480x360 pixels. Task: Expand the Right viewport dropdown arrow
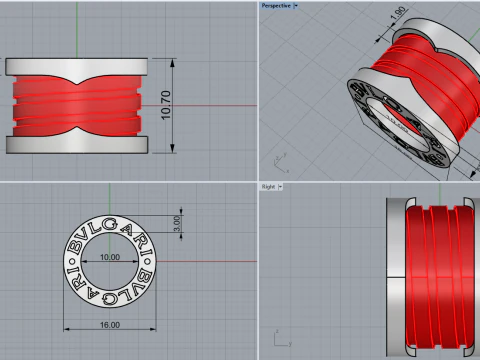[280, 187]
